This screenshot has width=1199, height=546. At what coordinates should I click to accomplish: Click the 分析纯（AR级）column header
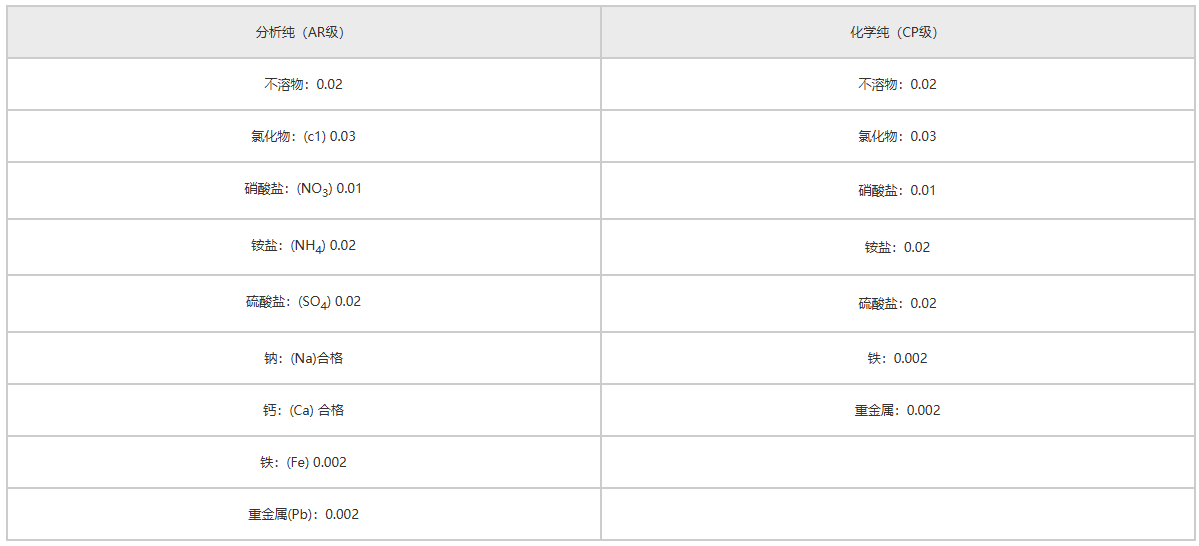[x=304, y=32]
